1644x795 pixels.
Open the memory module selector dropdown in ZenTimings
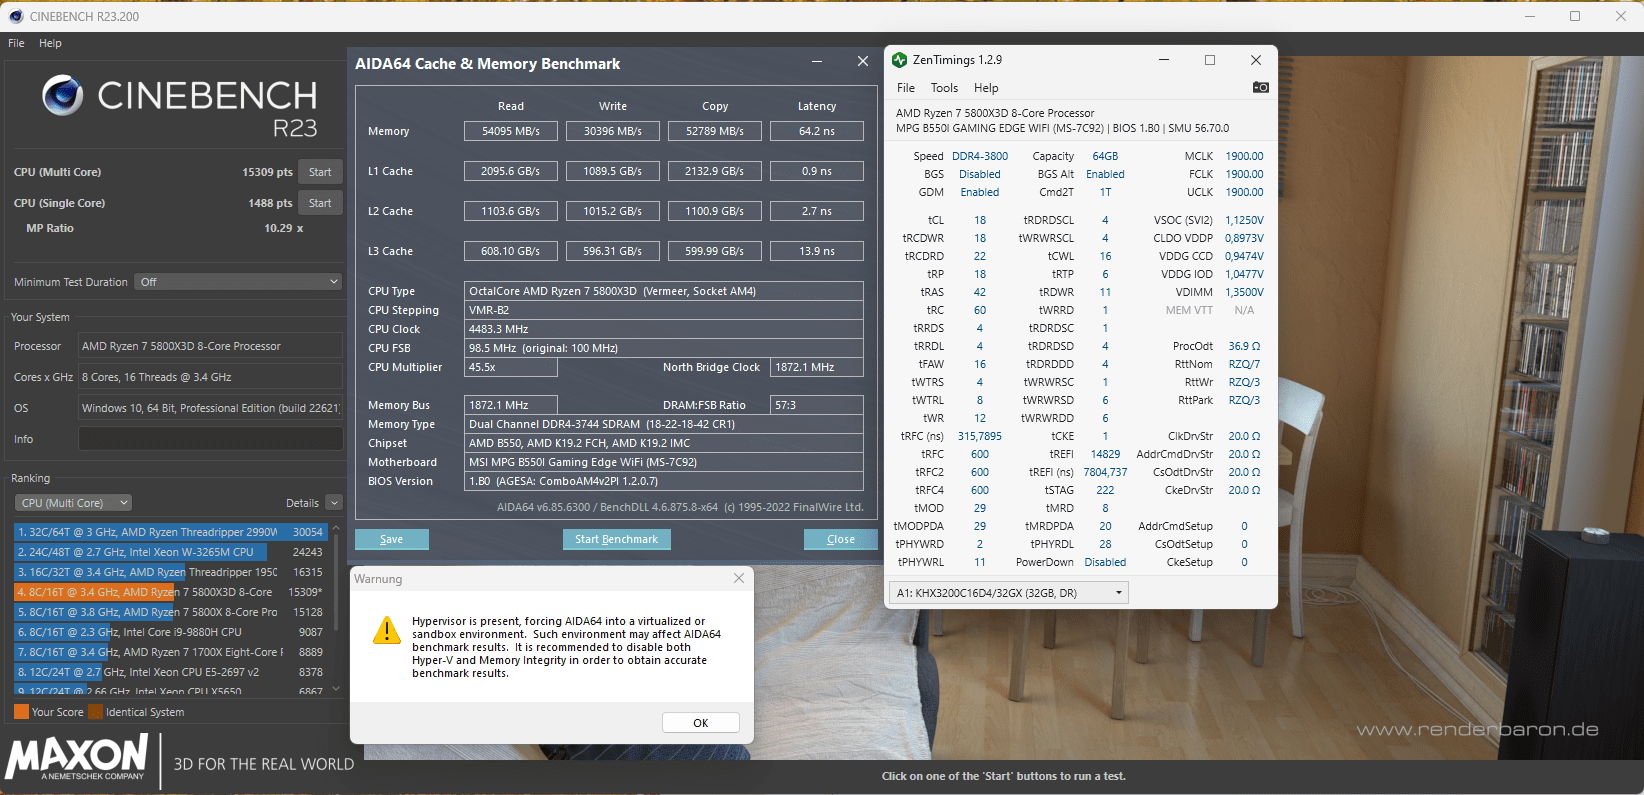click(1009, 593)
